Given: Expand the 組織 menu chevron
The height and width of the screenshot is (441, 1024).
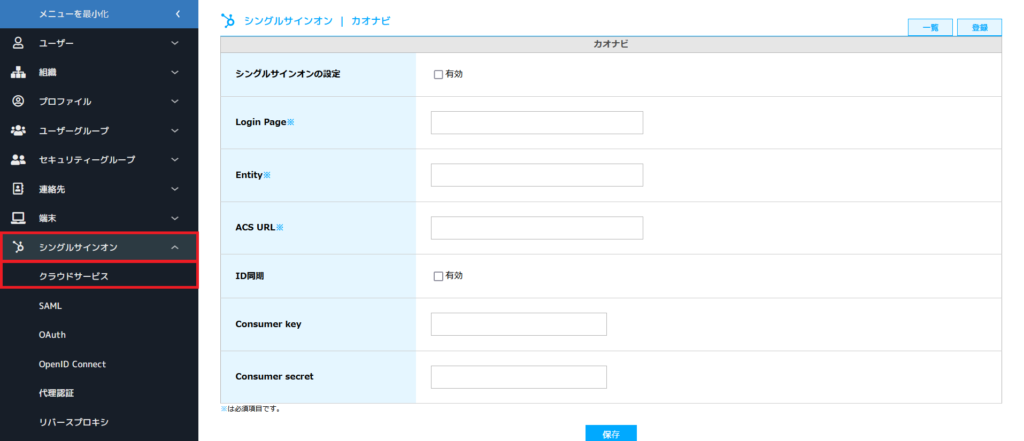Looking at the screenshot, I should [x=174, y=73].
